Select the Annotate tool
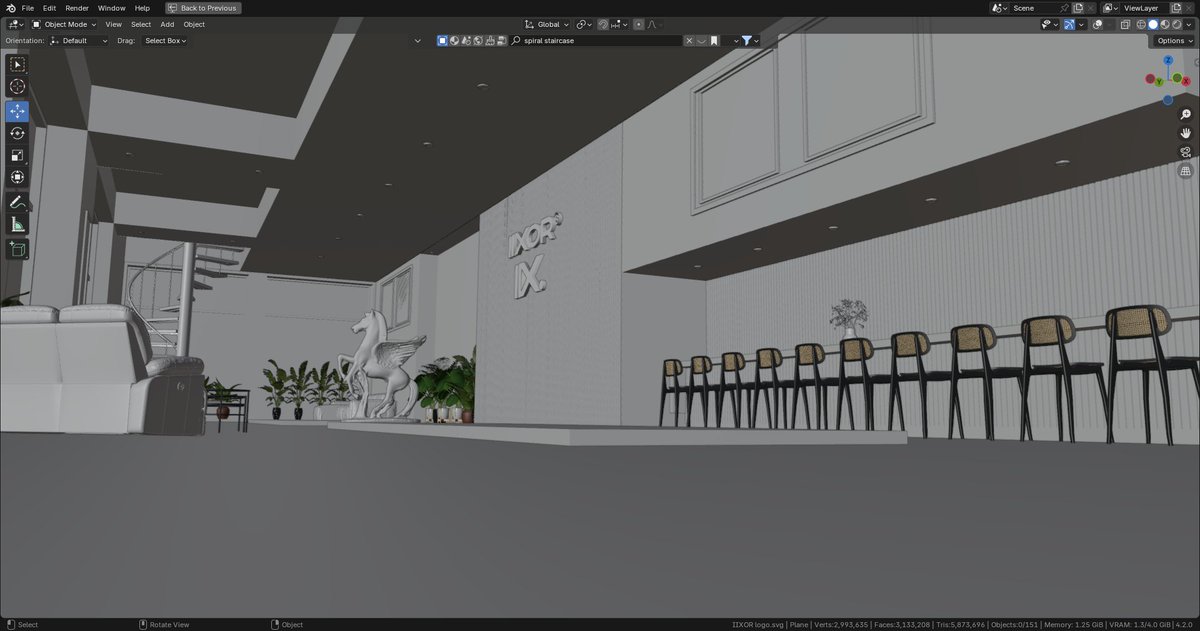The image size is (1200, 631). click(x=17, y=201)
